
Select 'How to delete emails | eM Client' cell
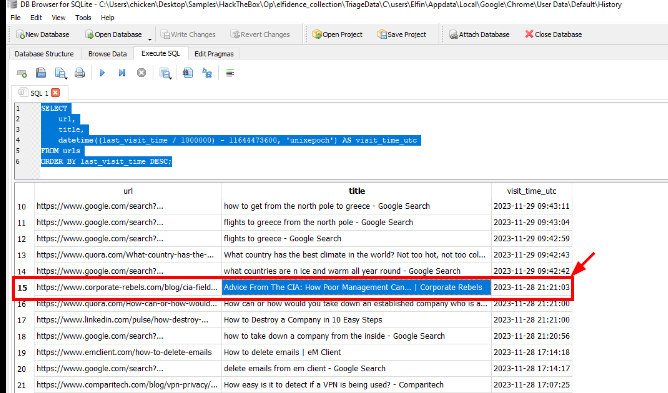[357, 353]
